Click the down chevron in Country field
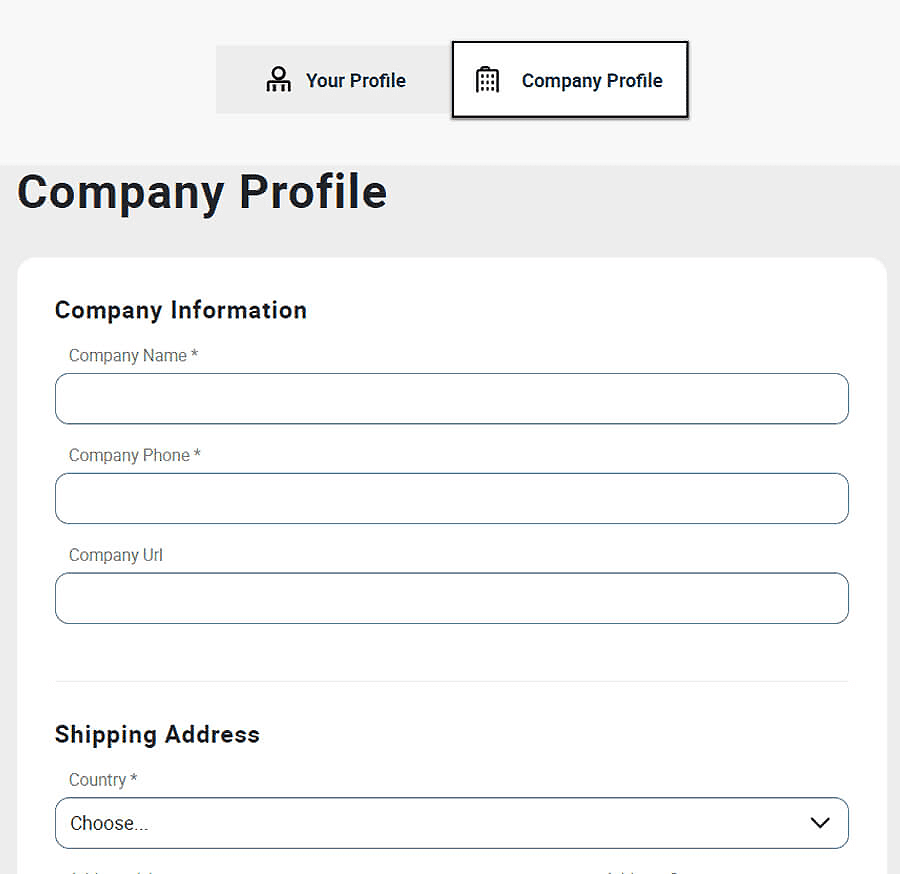The image size is (900, 874). coord(820,823)
